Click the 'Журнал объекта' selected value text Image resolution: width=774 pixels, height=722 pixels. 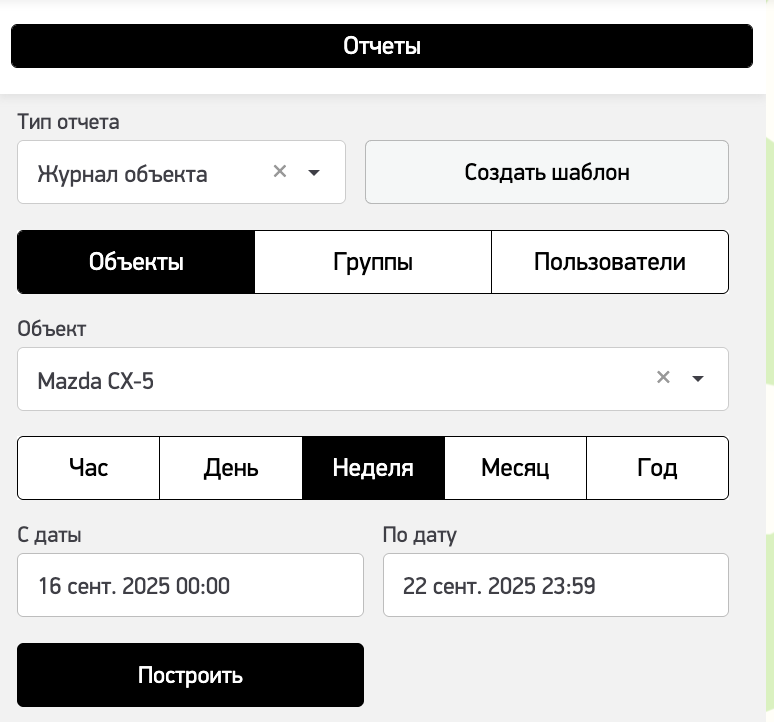click(122, 174)
